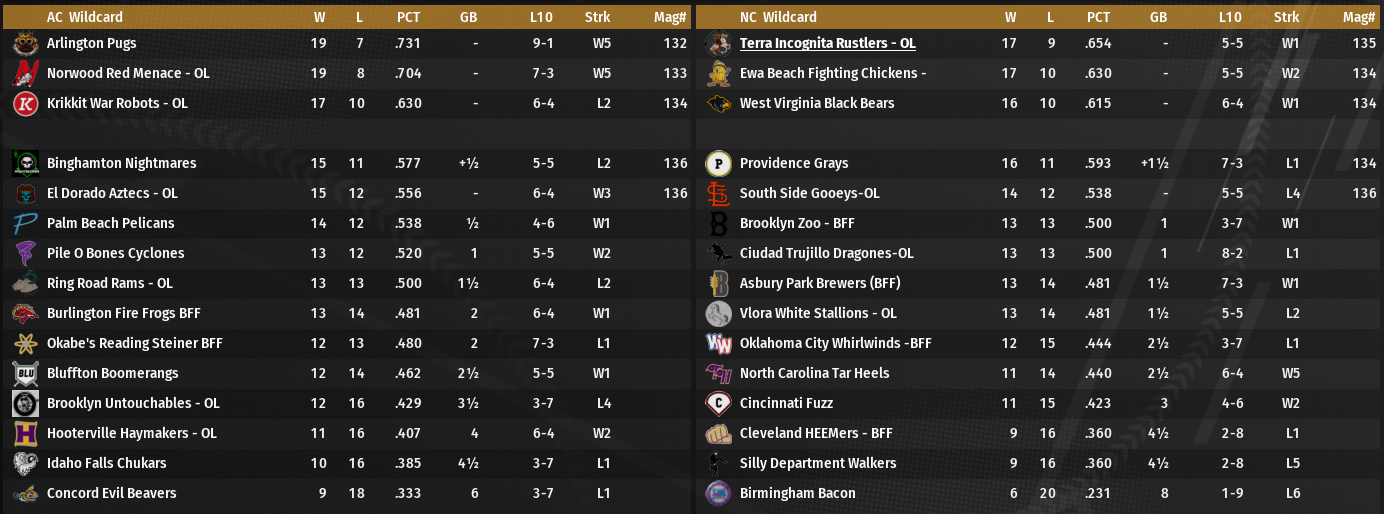This screenshot has width=1384, height=514.
Task: Click the Cincinnati Fuzz logo
Action: (x=718, y=404)
